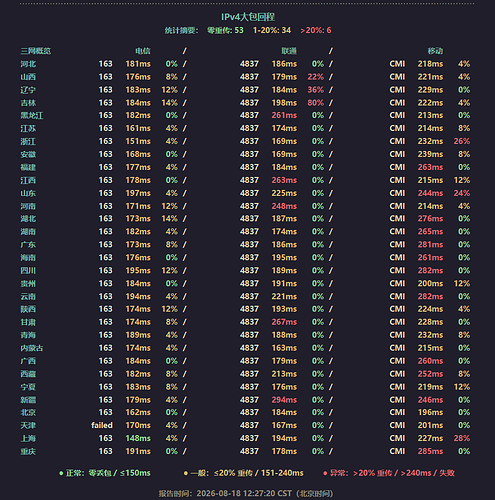This screenshot has height=500, width=495.
Task: Click the 14% 电信 value in 湖北 row
Action: pos(169,218)
